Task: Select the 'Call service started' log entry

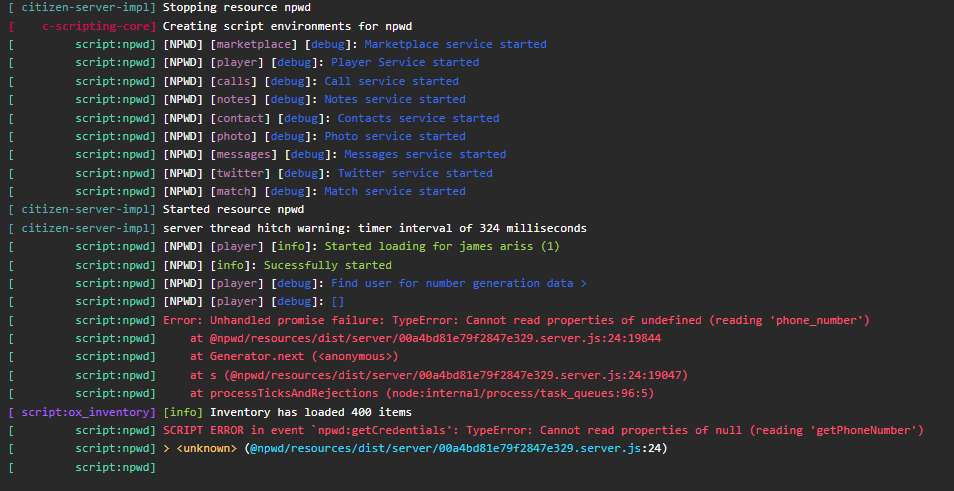Action: (391, 81)
